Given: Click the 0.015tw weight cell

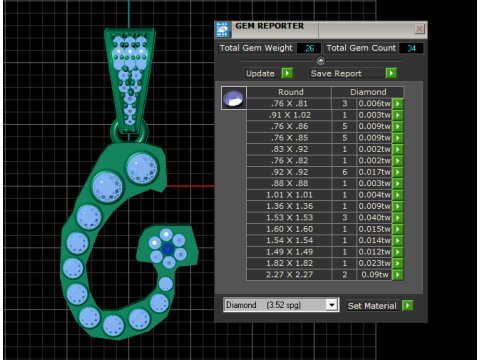Looking at the screenshot, I should point(374,229).
